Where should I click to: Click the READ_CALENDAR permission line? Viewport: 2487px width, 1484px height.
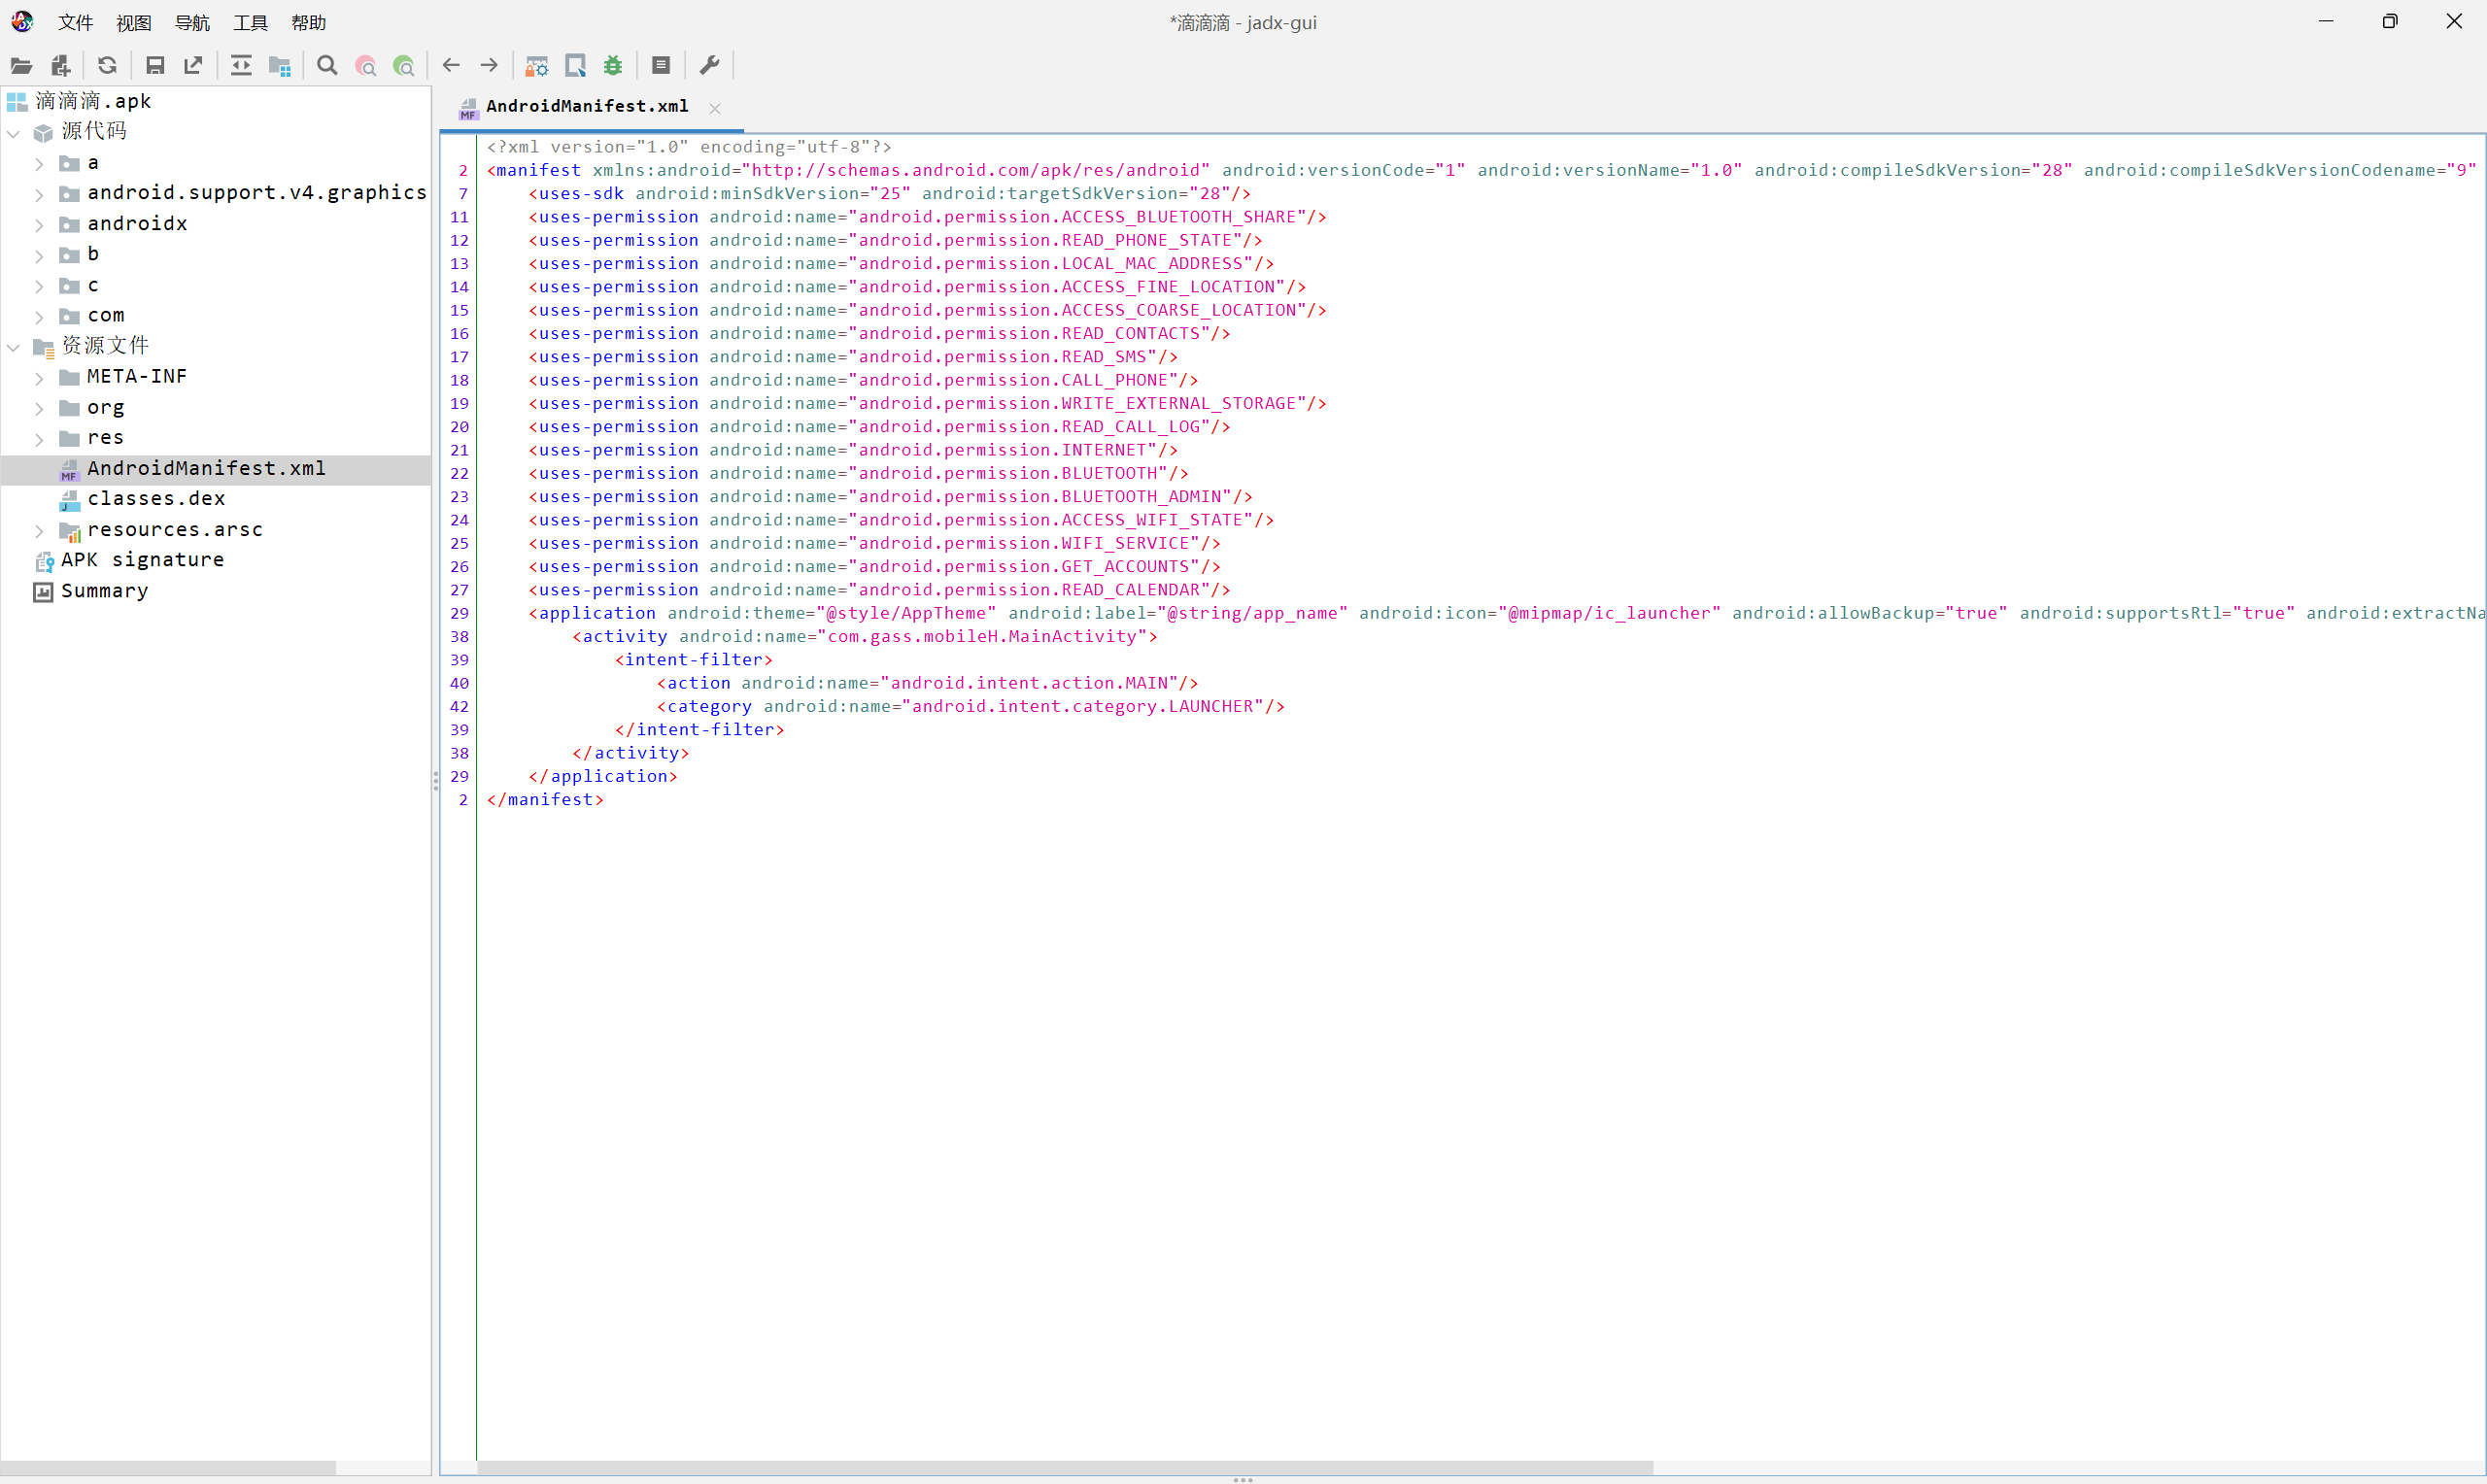pos(879,590)
